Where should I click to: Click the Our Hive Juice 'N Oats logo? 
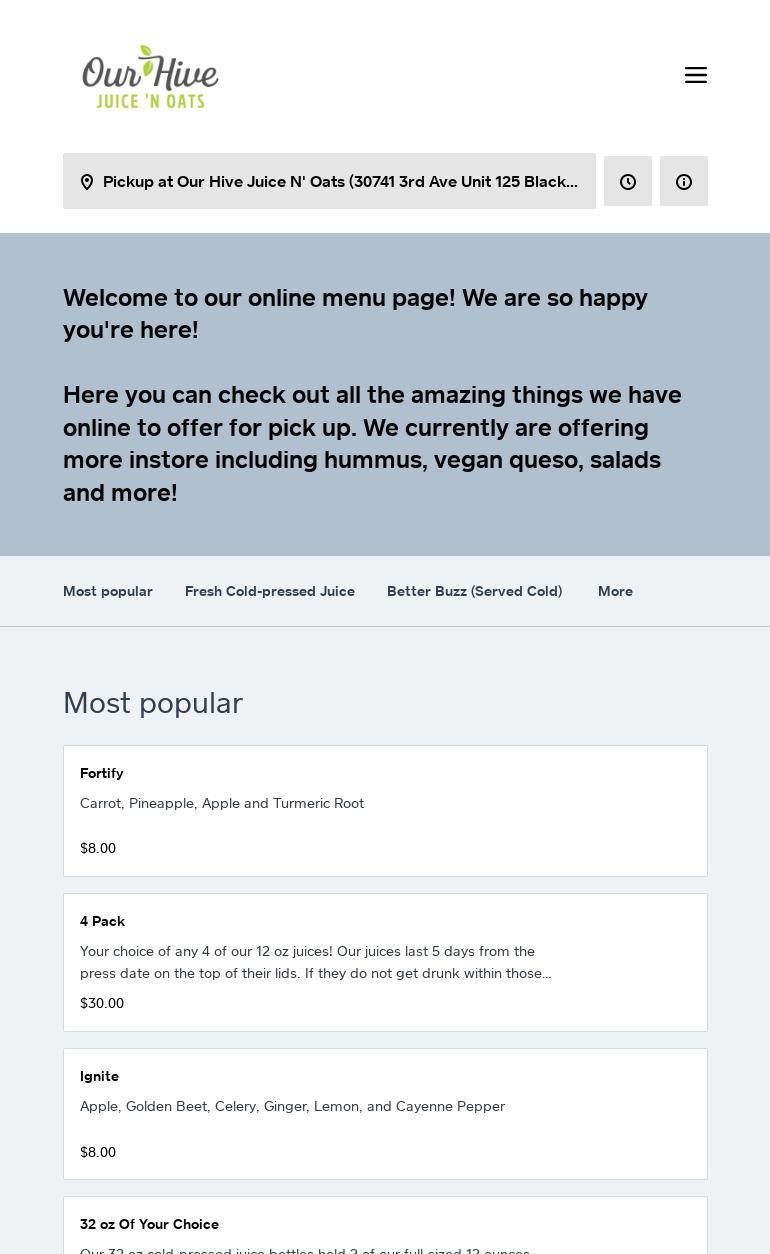(150, 76)
